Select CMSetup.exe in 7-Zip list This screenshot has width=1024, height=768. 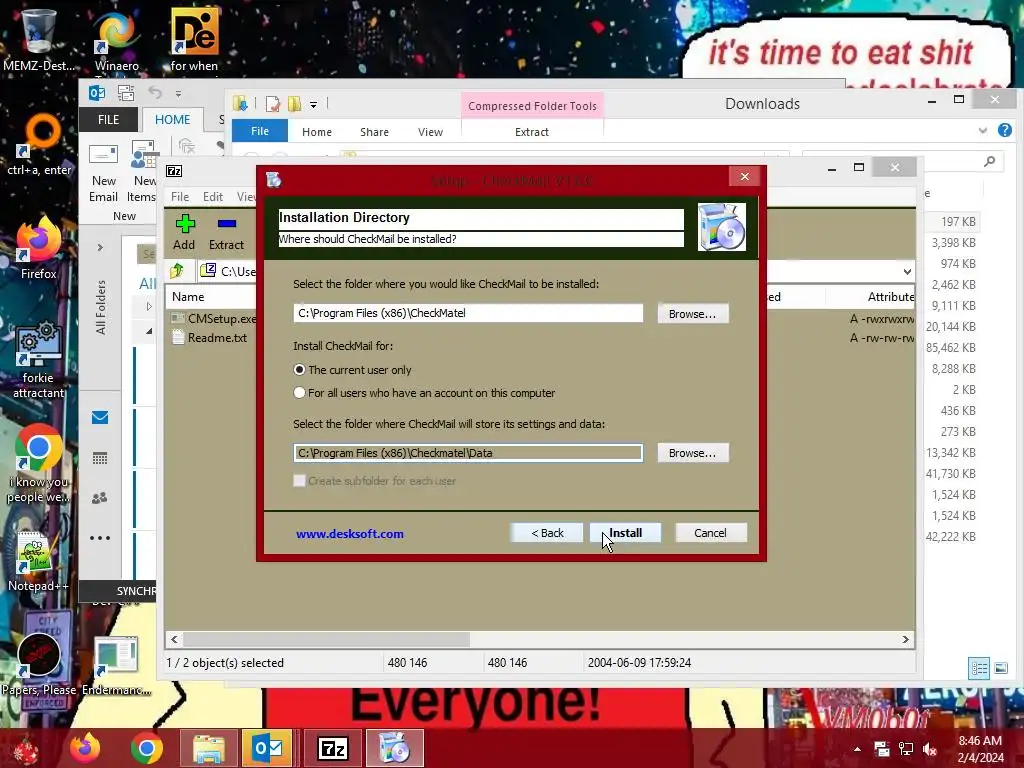[x=214, y=318]
